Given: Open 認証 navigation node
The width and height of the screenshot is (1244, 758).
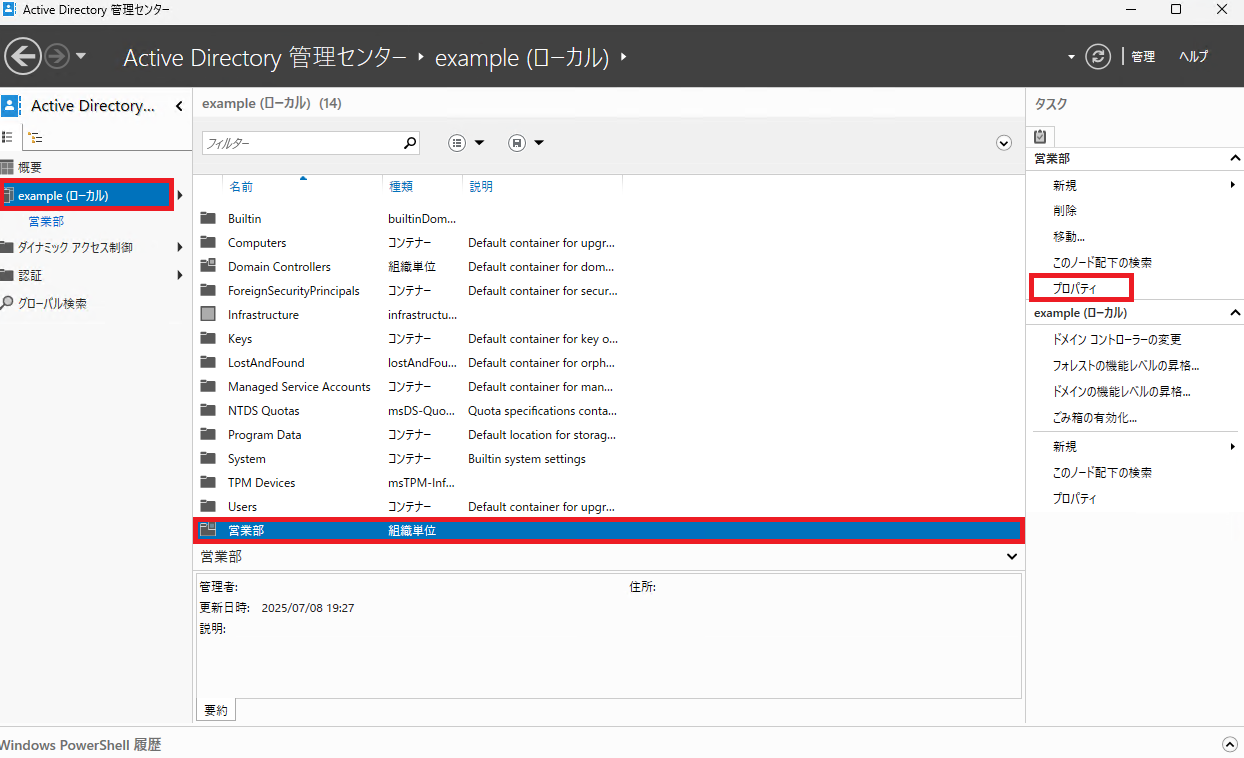Looking at the screenshot, I should (30, 275).
